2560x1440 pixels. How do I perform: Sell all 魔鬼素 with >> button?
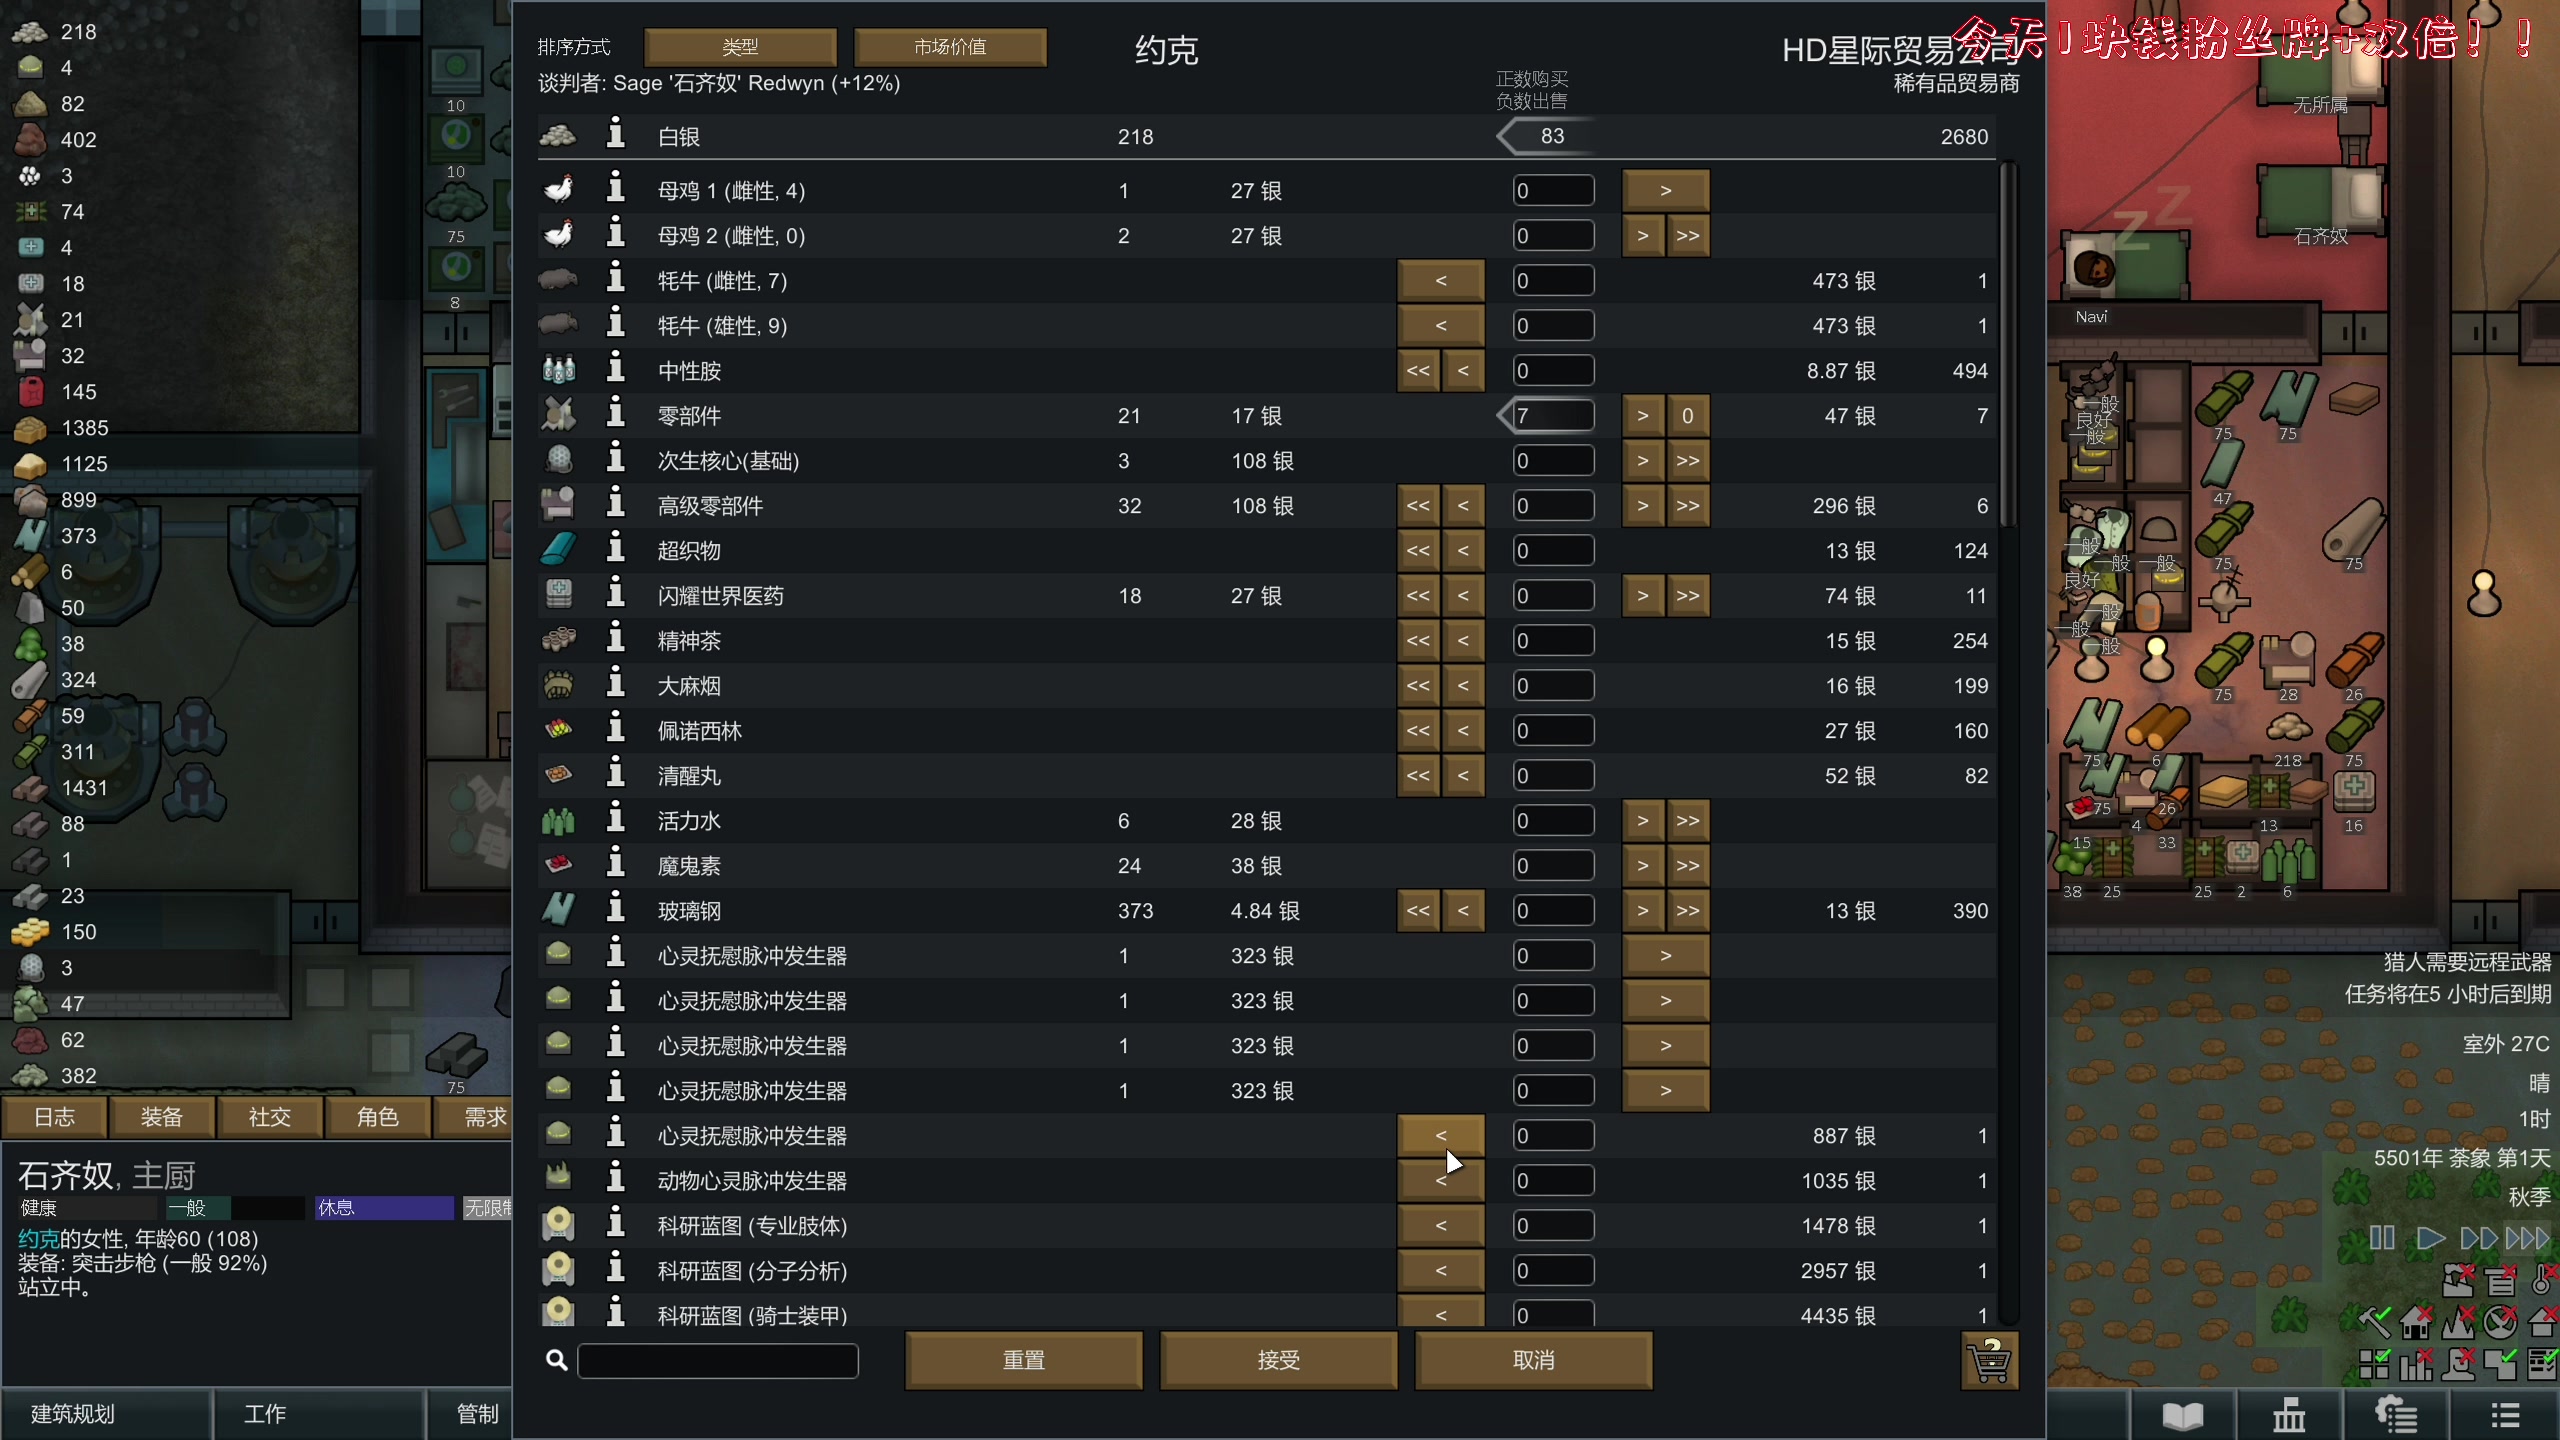pyautogui.click(x=1688, y=865)
